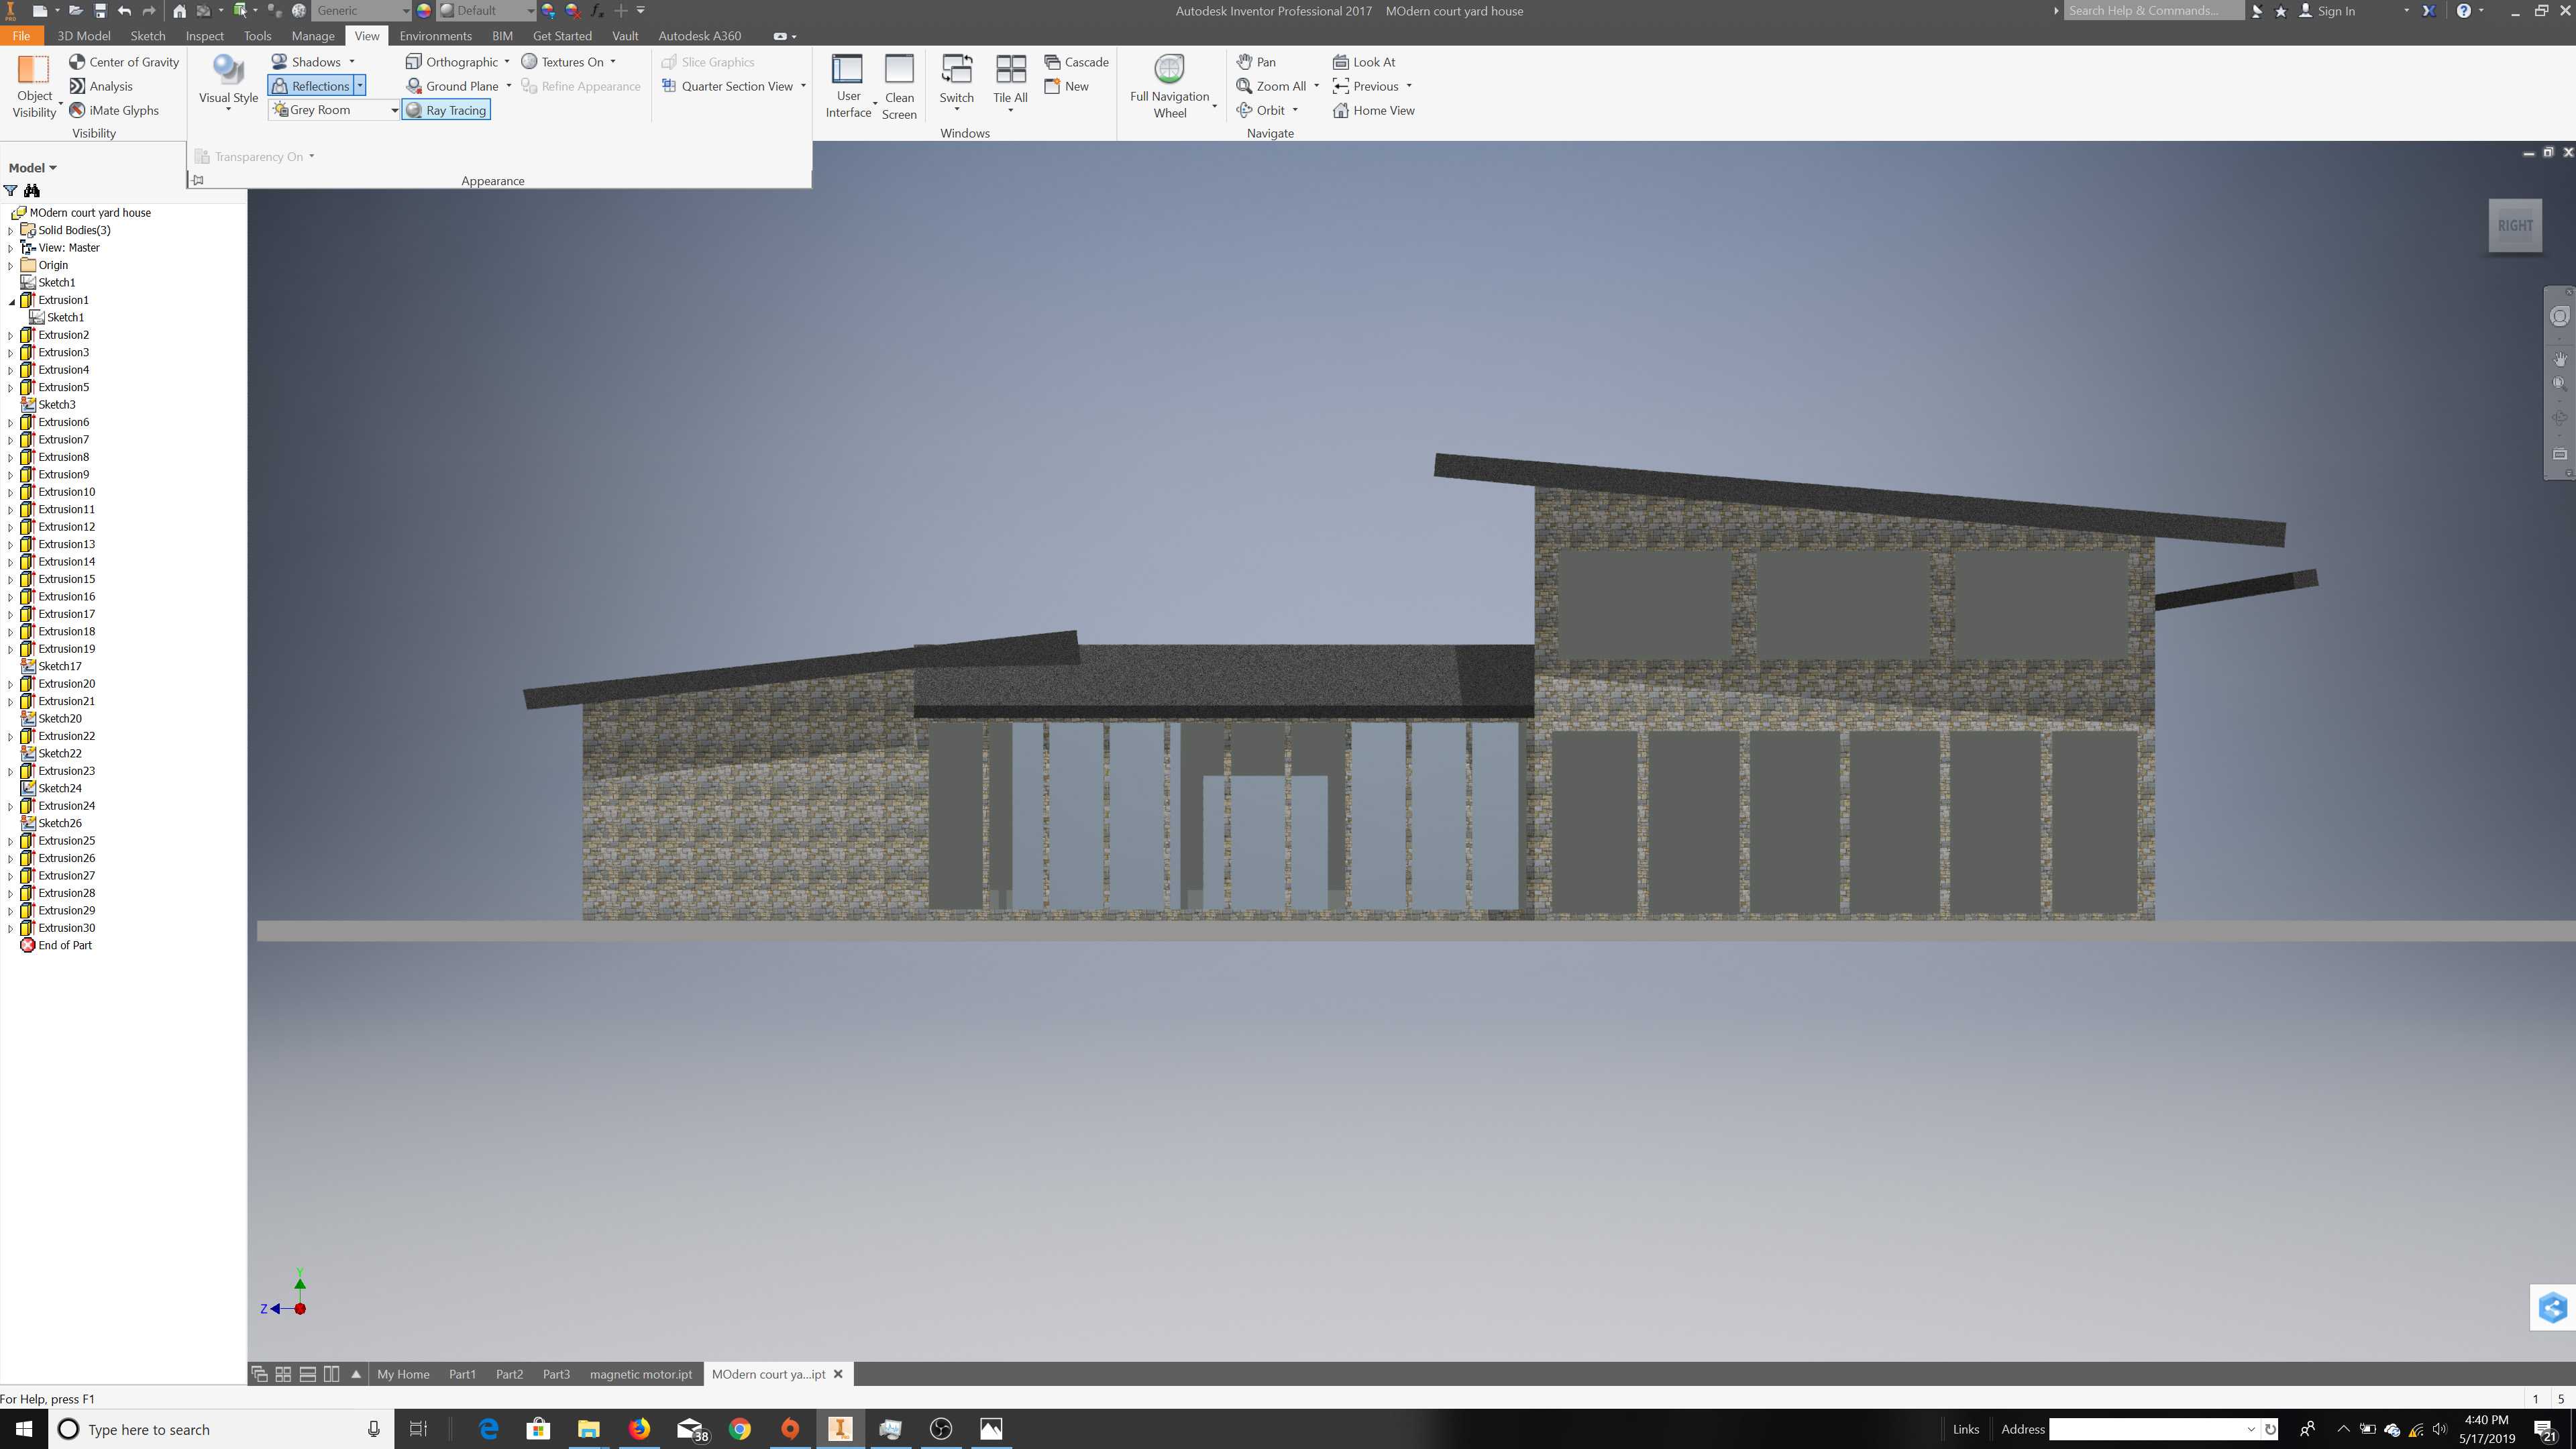The image size is (2576, 1449).
Task: Open the Full Navigation Wheel
Action: point(1170,86)
